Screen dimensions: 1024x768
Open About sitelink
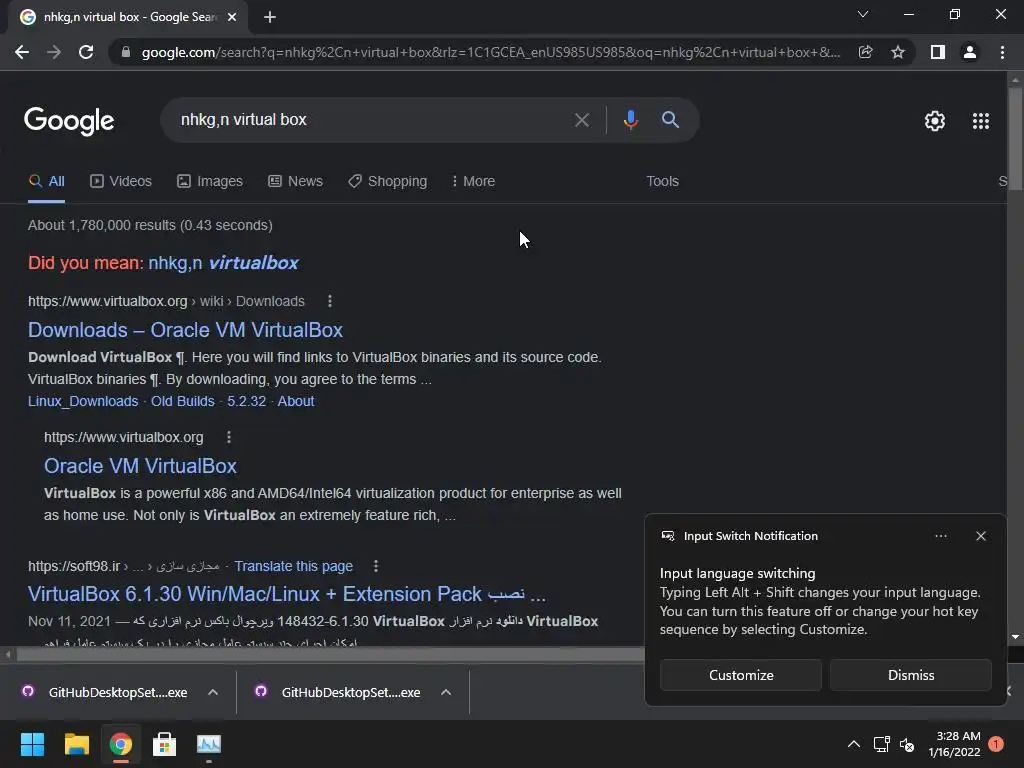[296, 401]
